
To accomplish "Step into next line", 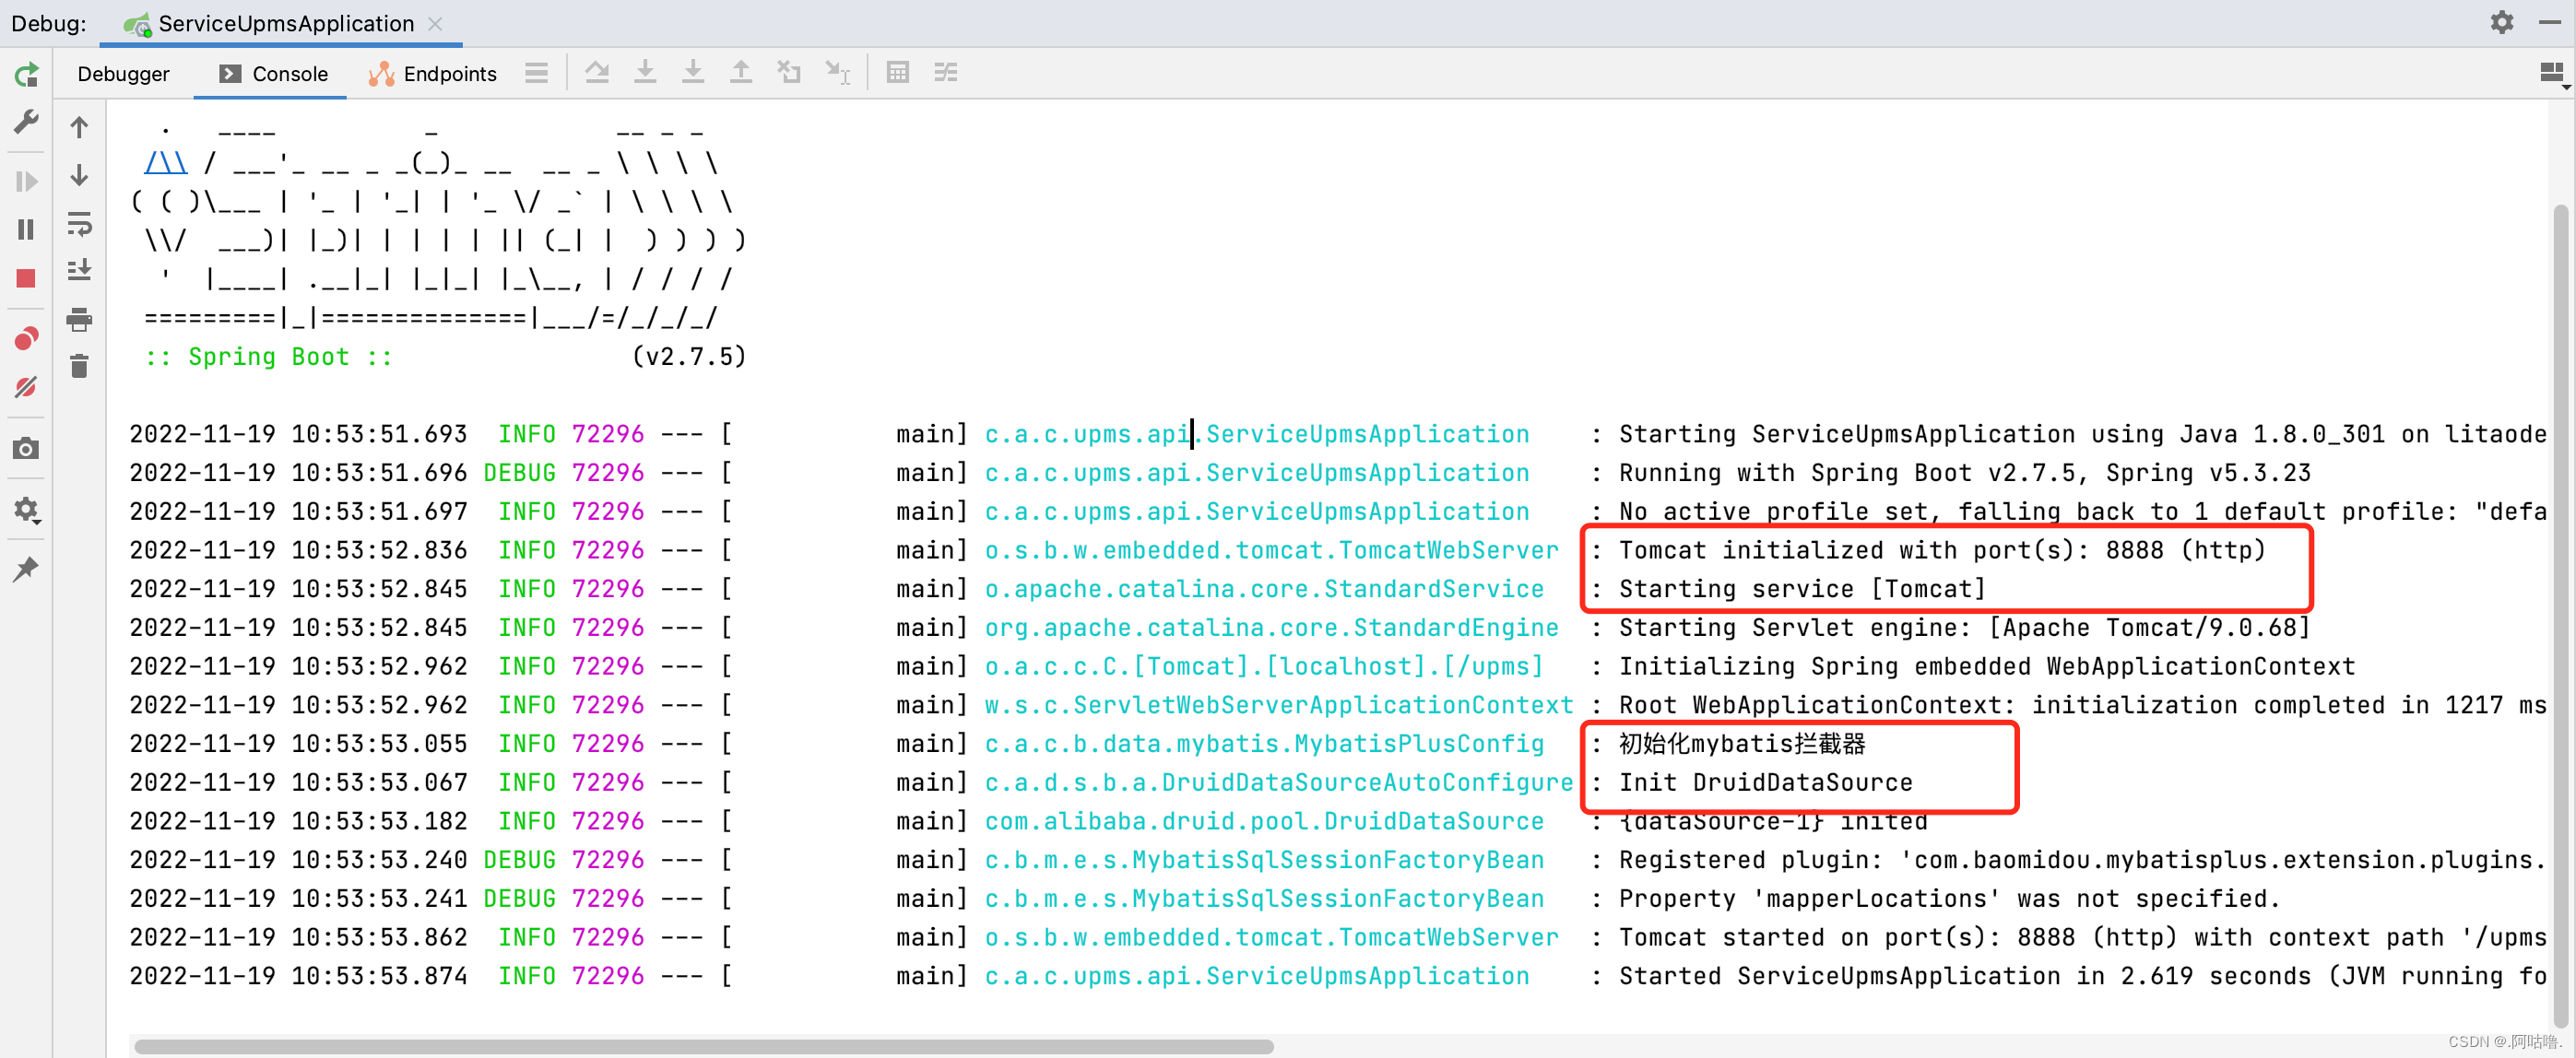I will 645,72.
